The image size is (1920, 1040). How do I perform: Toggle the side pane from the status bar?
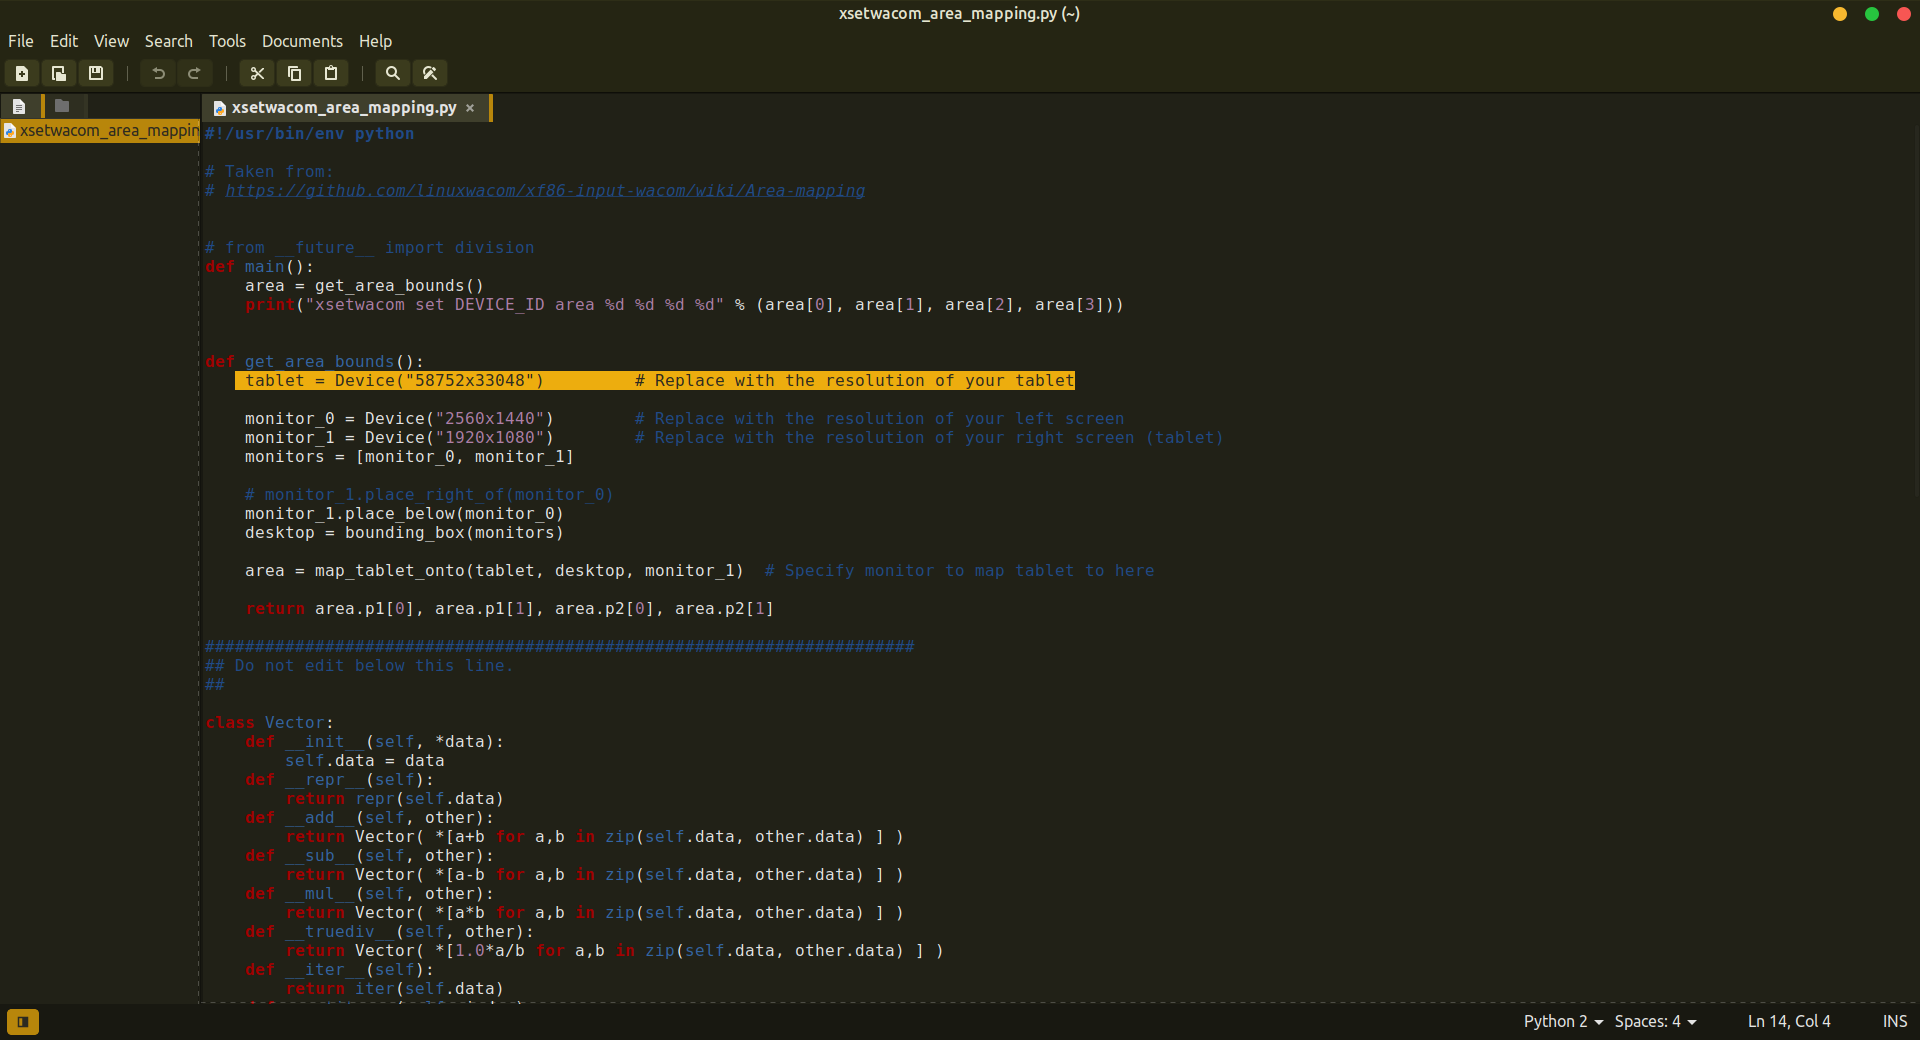pyautogui.click(x=22, y=1021)
